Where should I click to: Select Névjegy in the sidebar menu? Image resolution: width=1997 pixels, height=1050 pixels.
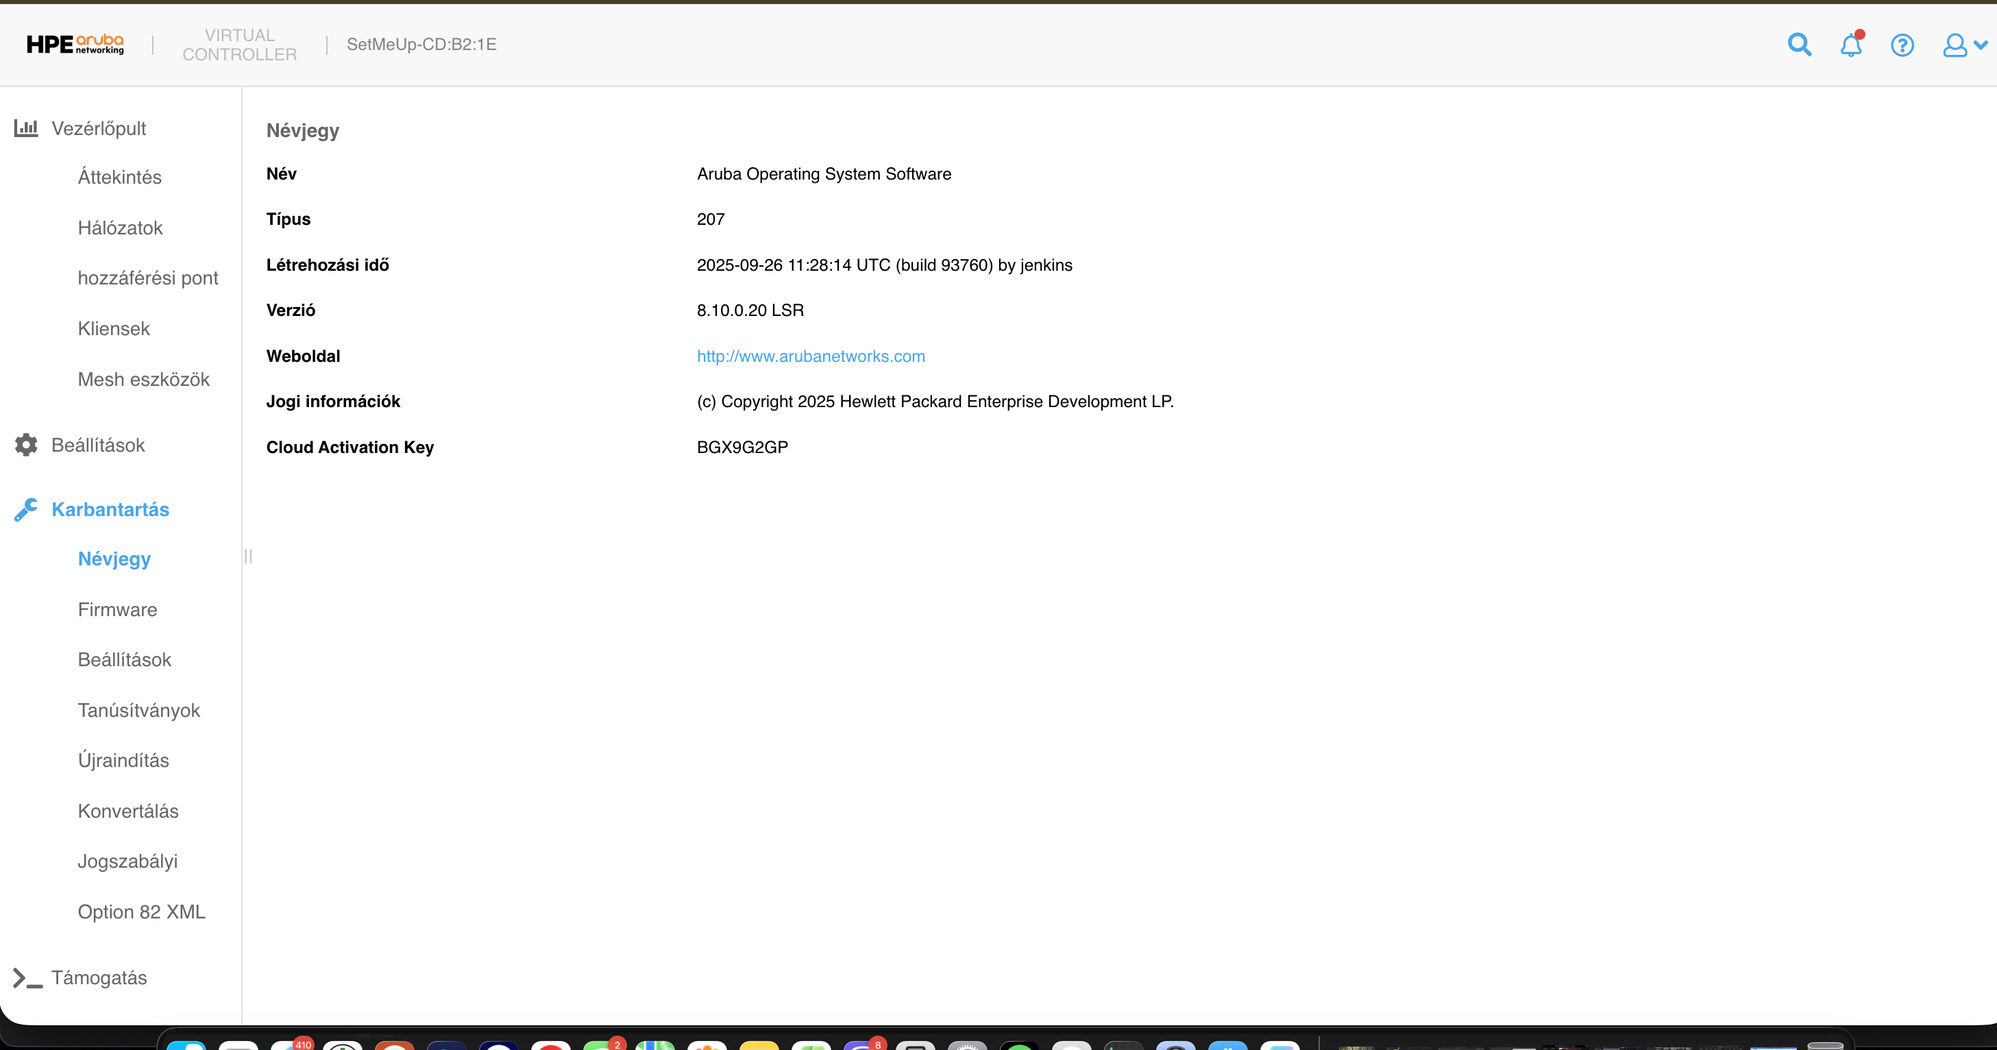tap(114, 559)
